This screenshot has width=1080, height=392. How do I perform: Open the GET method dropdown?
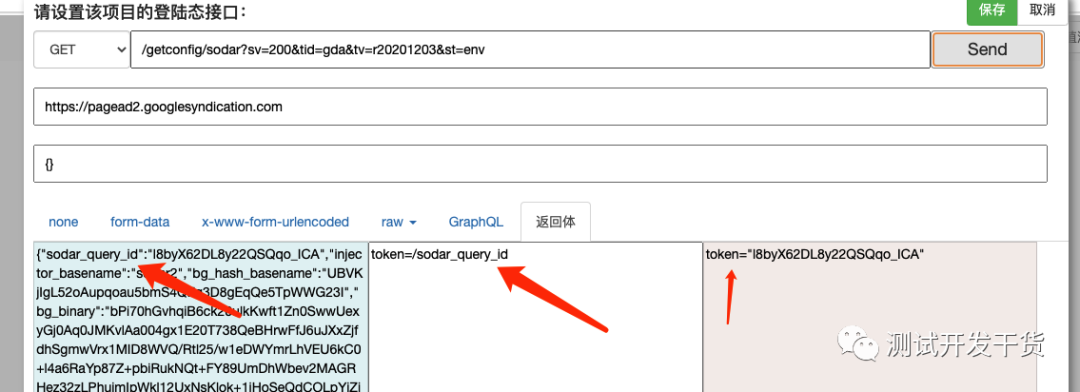tap(82, 50)
